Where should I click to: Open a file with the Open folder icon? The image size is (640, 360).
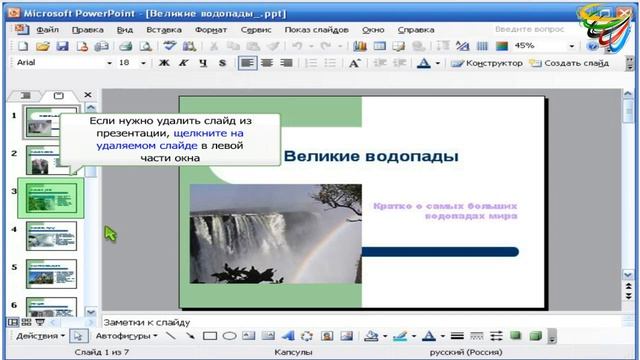pos(42,46)
